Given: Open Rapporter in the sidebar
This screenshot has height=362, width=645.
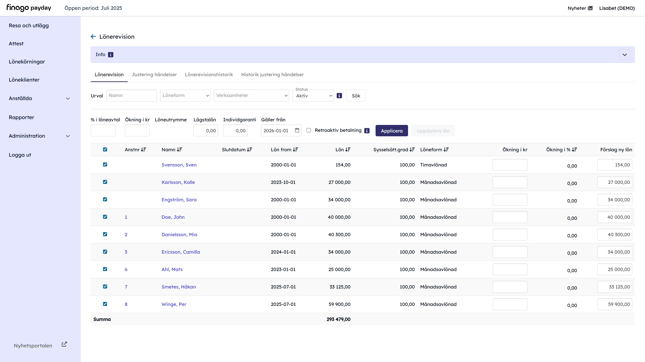Looking at the screenshot, I should [x=21, y=117].
